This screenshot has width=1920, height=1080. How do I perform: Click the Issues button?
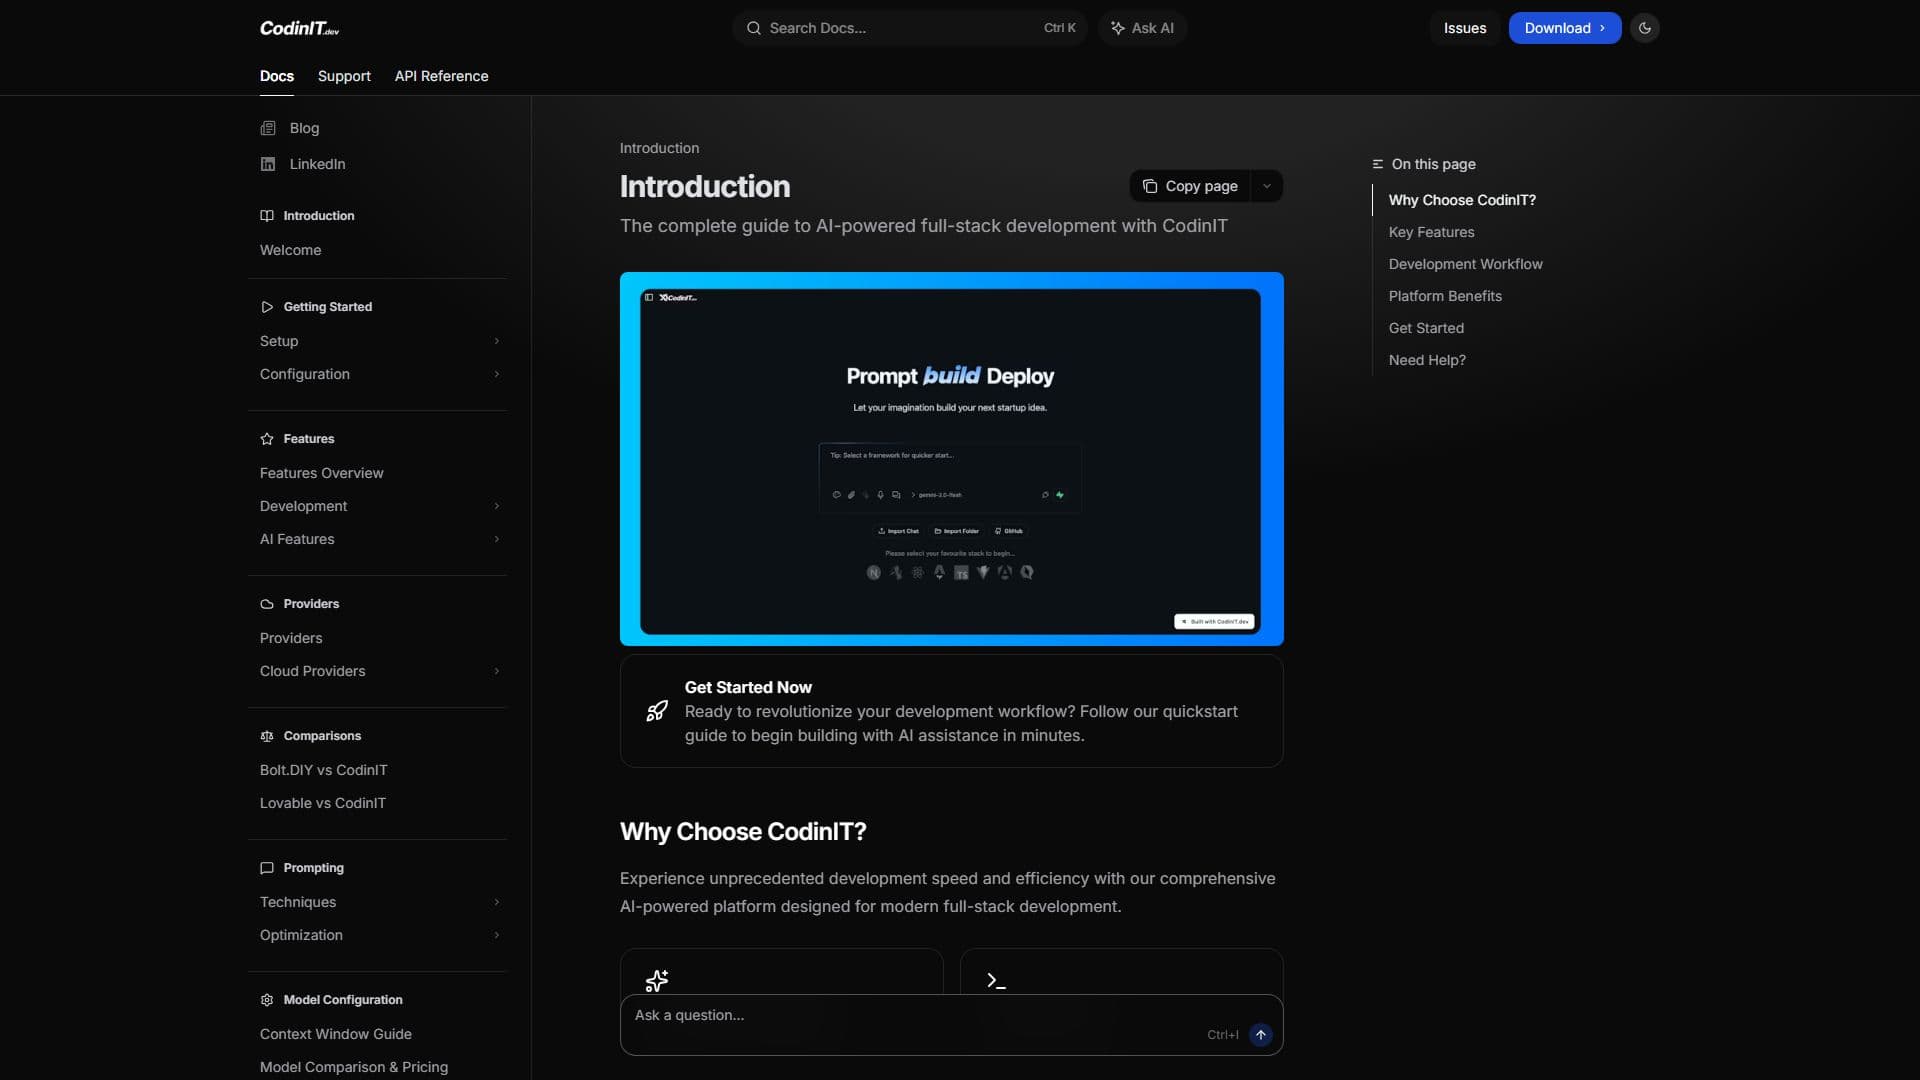point(1465,28)
